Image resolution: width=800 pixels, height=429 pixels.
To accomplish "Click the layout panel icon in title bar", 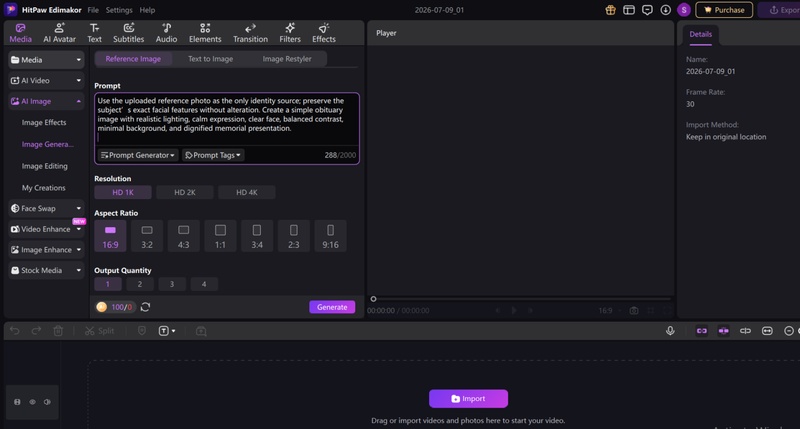I will point(629,10).
